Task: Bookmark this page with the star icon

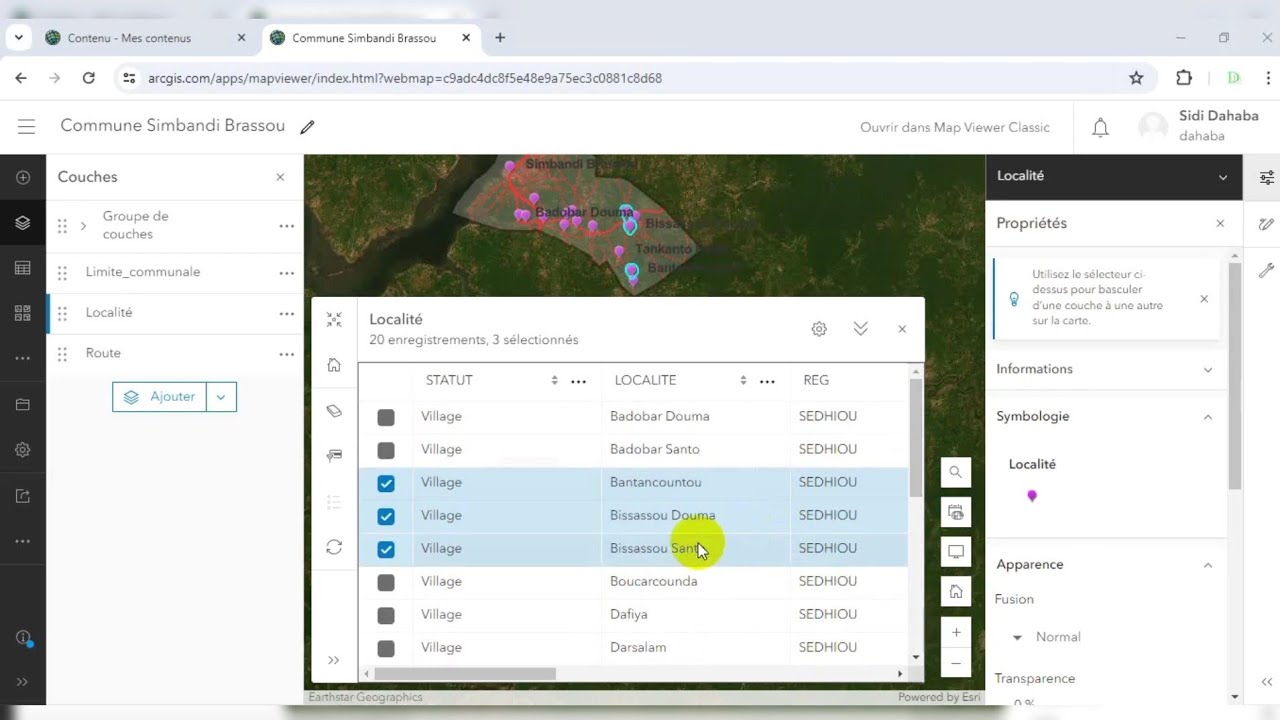Action: coord(1136,78)
